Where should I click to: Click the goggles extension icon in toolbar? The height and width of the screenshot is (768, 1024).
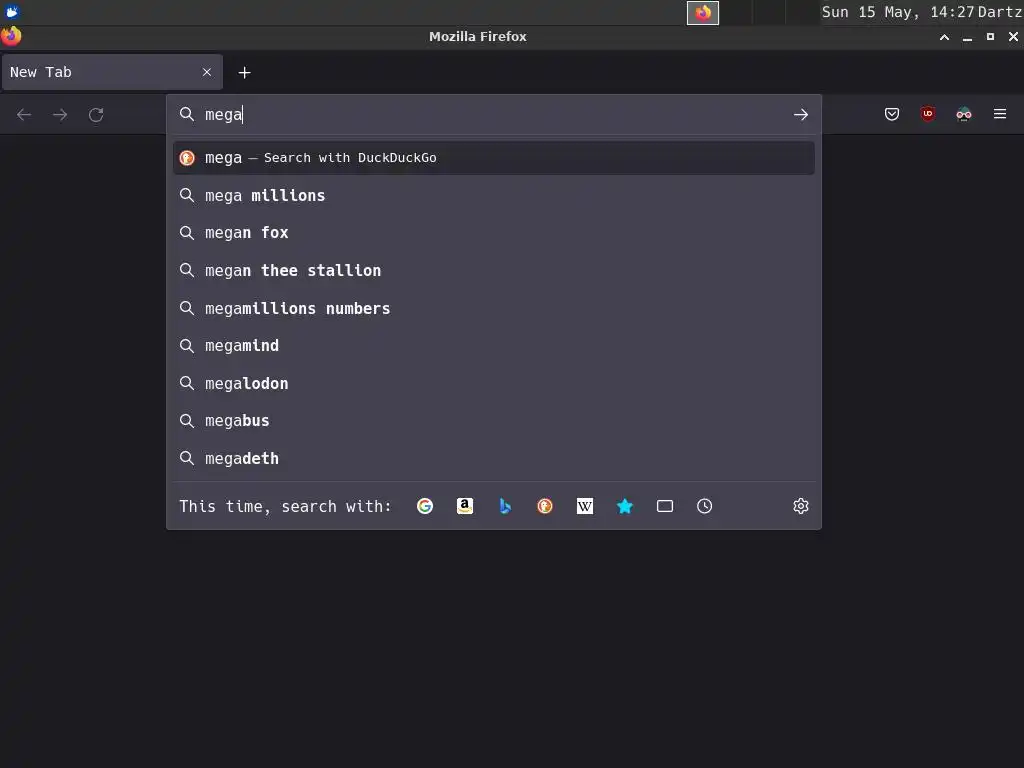click(x=964, y=114)
